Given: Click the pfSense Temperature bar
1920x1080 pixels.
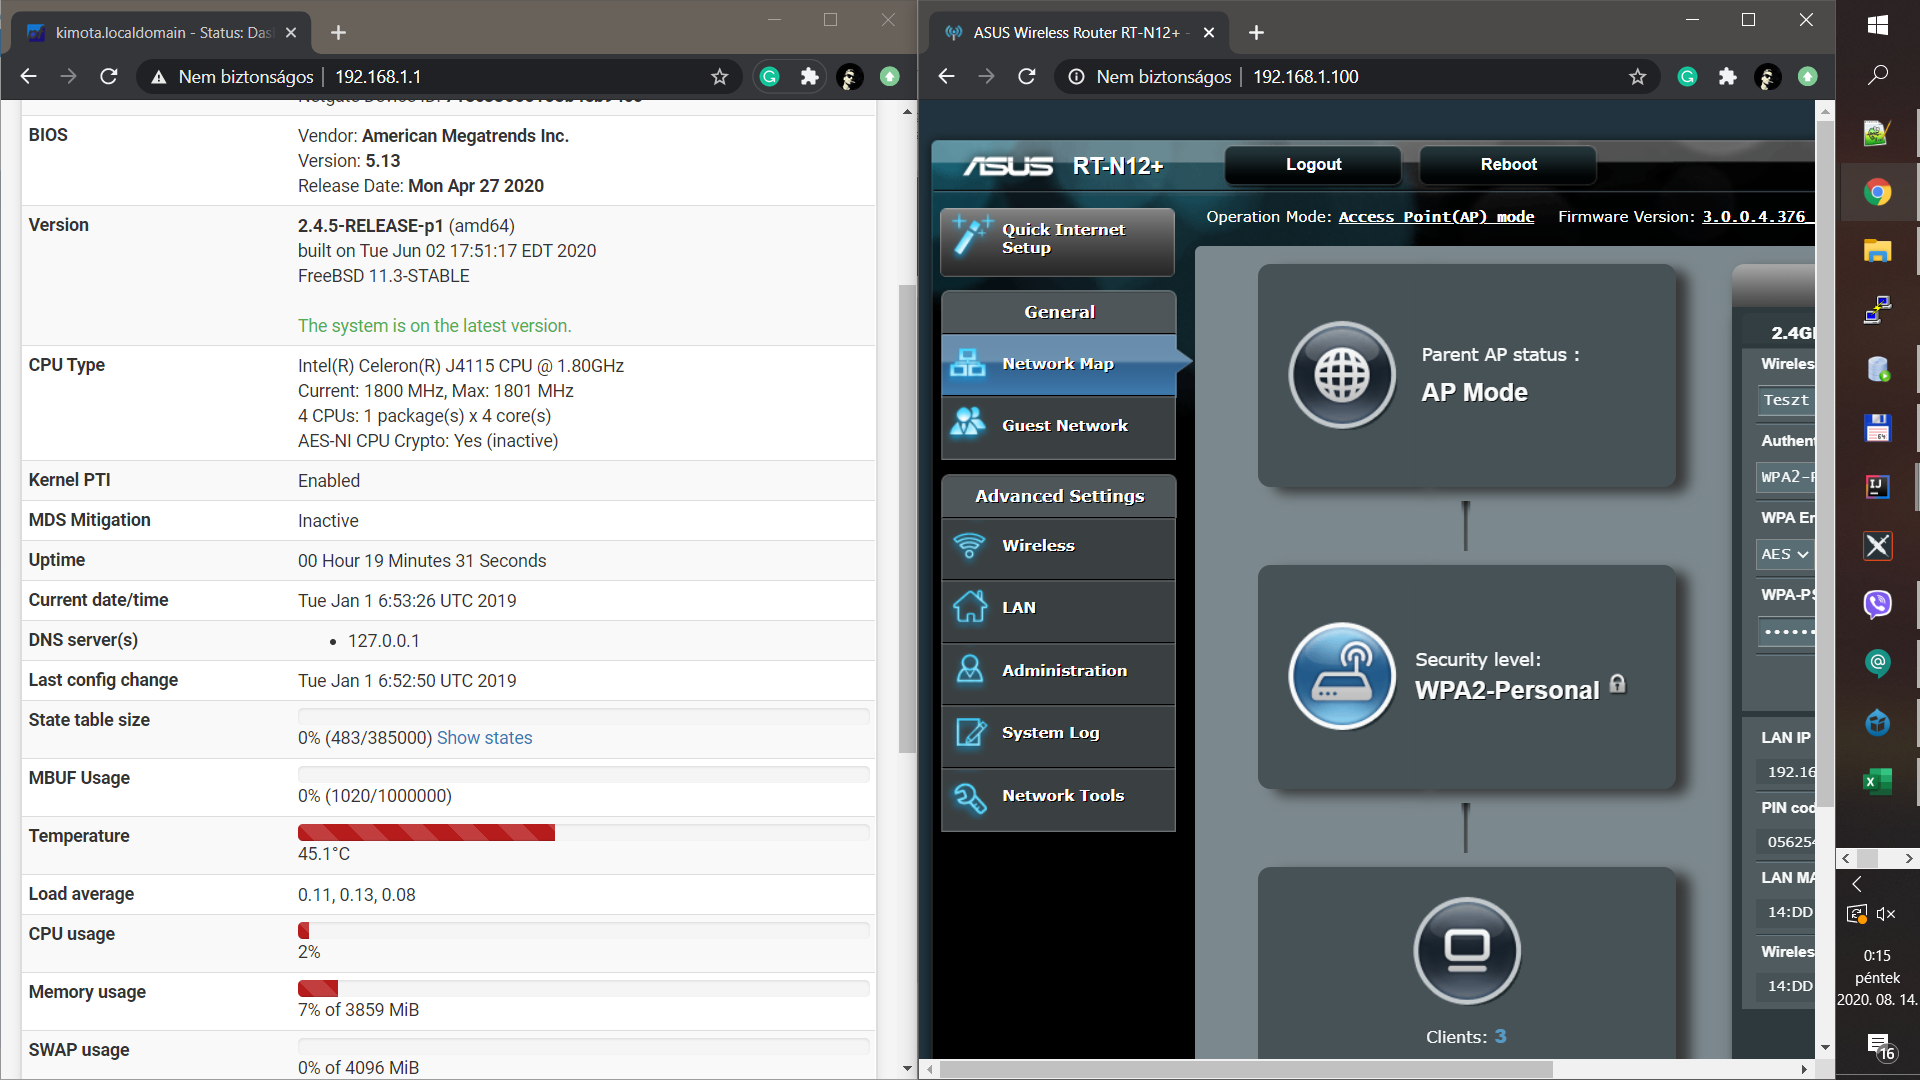Looking at the screenshot, I should tap(583, 833).
